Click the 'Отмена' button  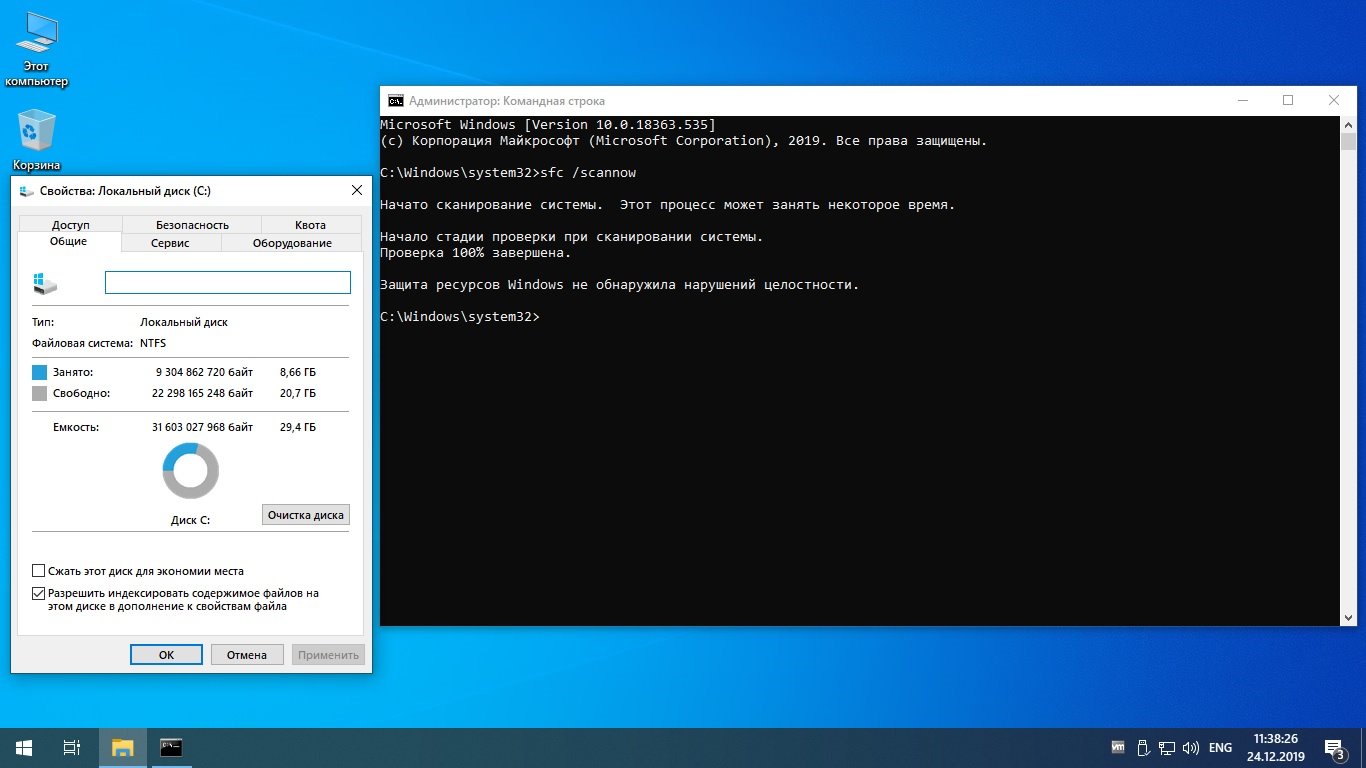pos(247,655)
